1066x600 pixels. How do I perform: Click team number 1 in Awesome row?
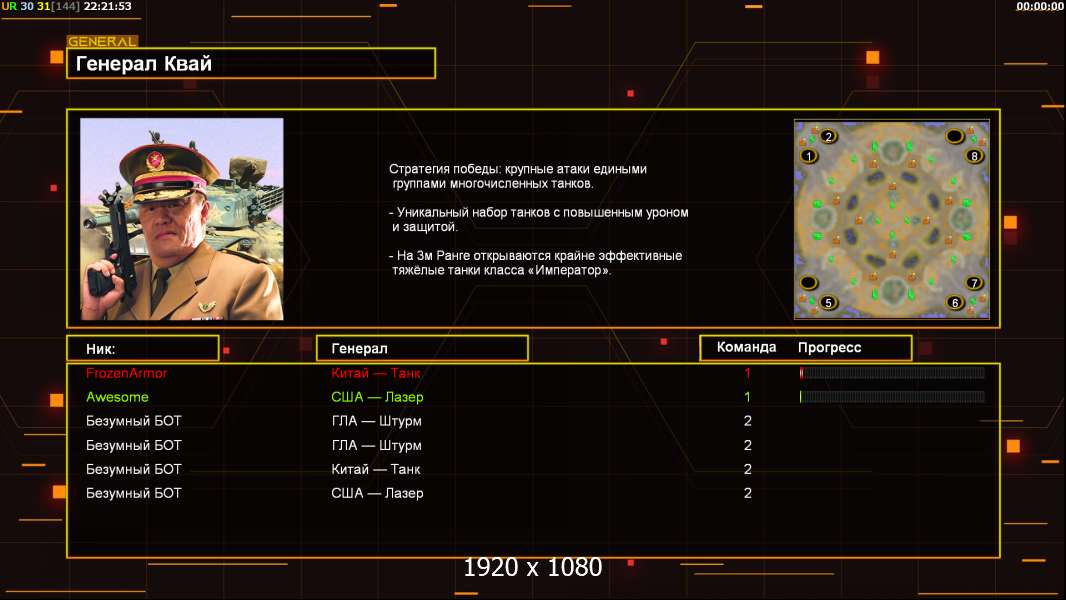pyautogui.click(x=747, y=397)
